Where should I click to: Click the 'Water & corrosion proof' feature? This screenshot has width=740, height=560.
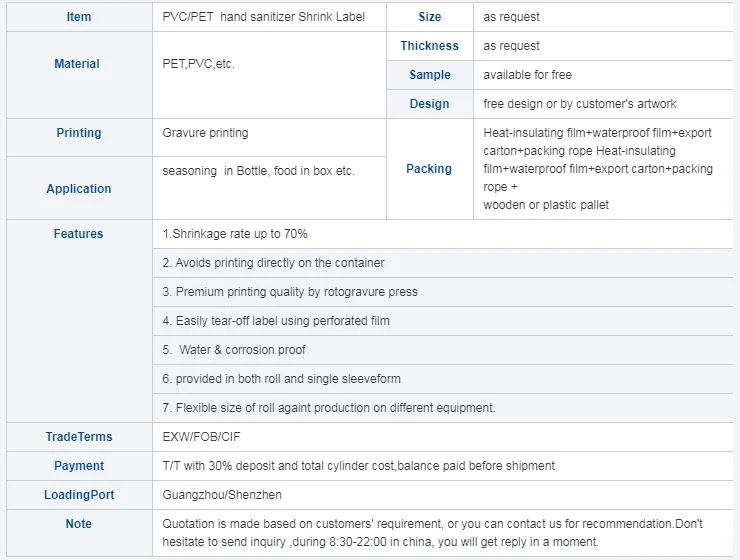pos(240,350)
